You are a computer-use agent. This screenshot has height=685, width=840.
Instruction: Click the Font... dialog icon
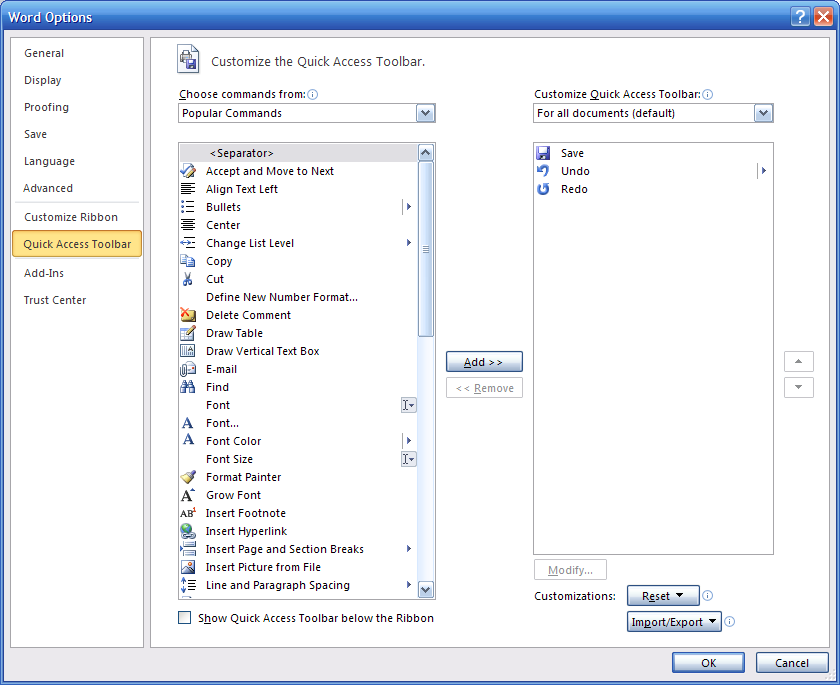point(188,423)
